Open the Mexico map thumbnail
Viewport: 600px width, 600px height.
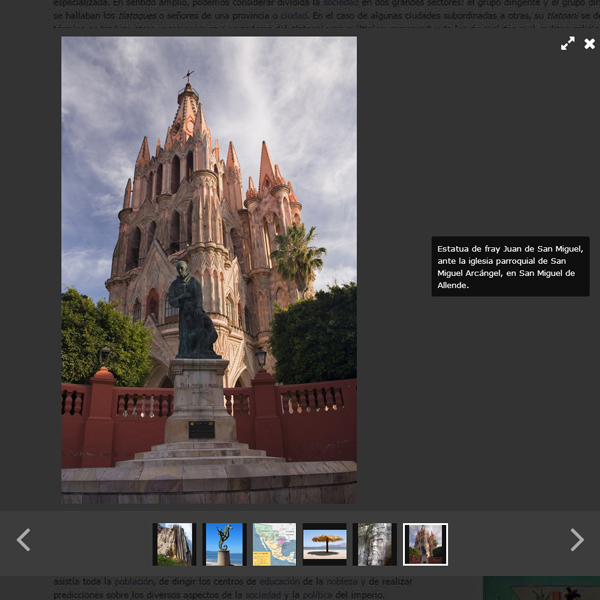tap(274, 544)
